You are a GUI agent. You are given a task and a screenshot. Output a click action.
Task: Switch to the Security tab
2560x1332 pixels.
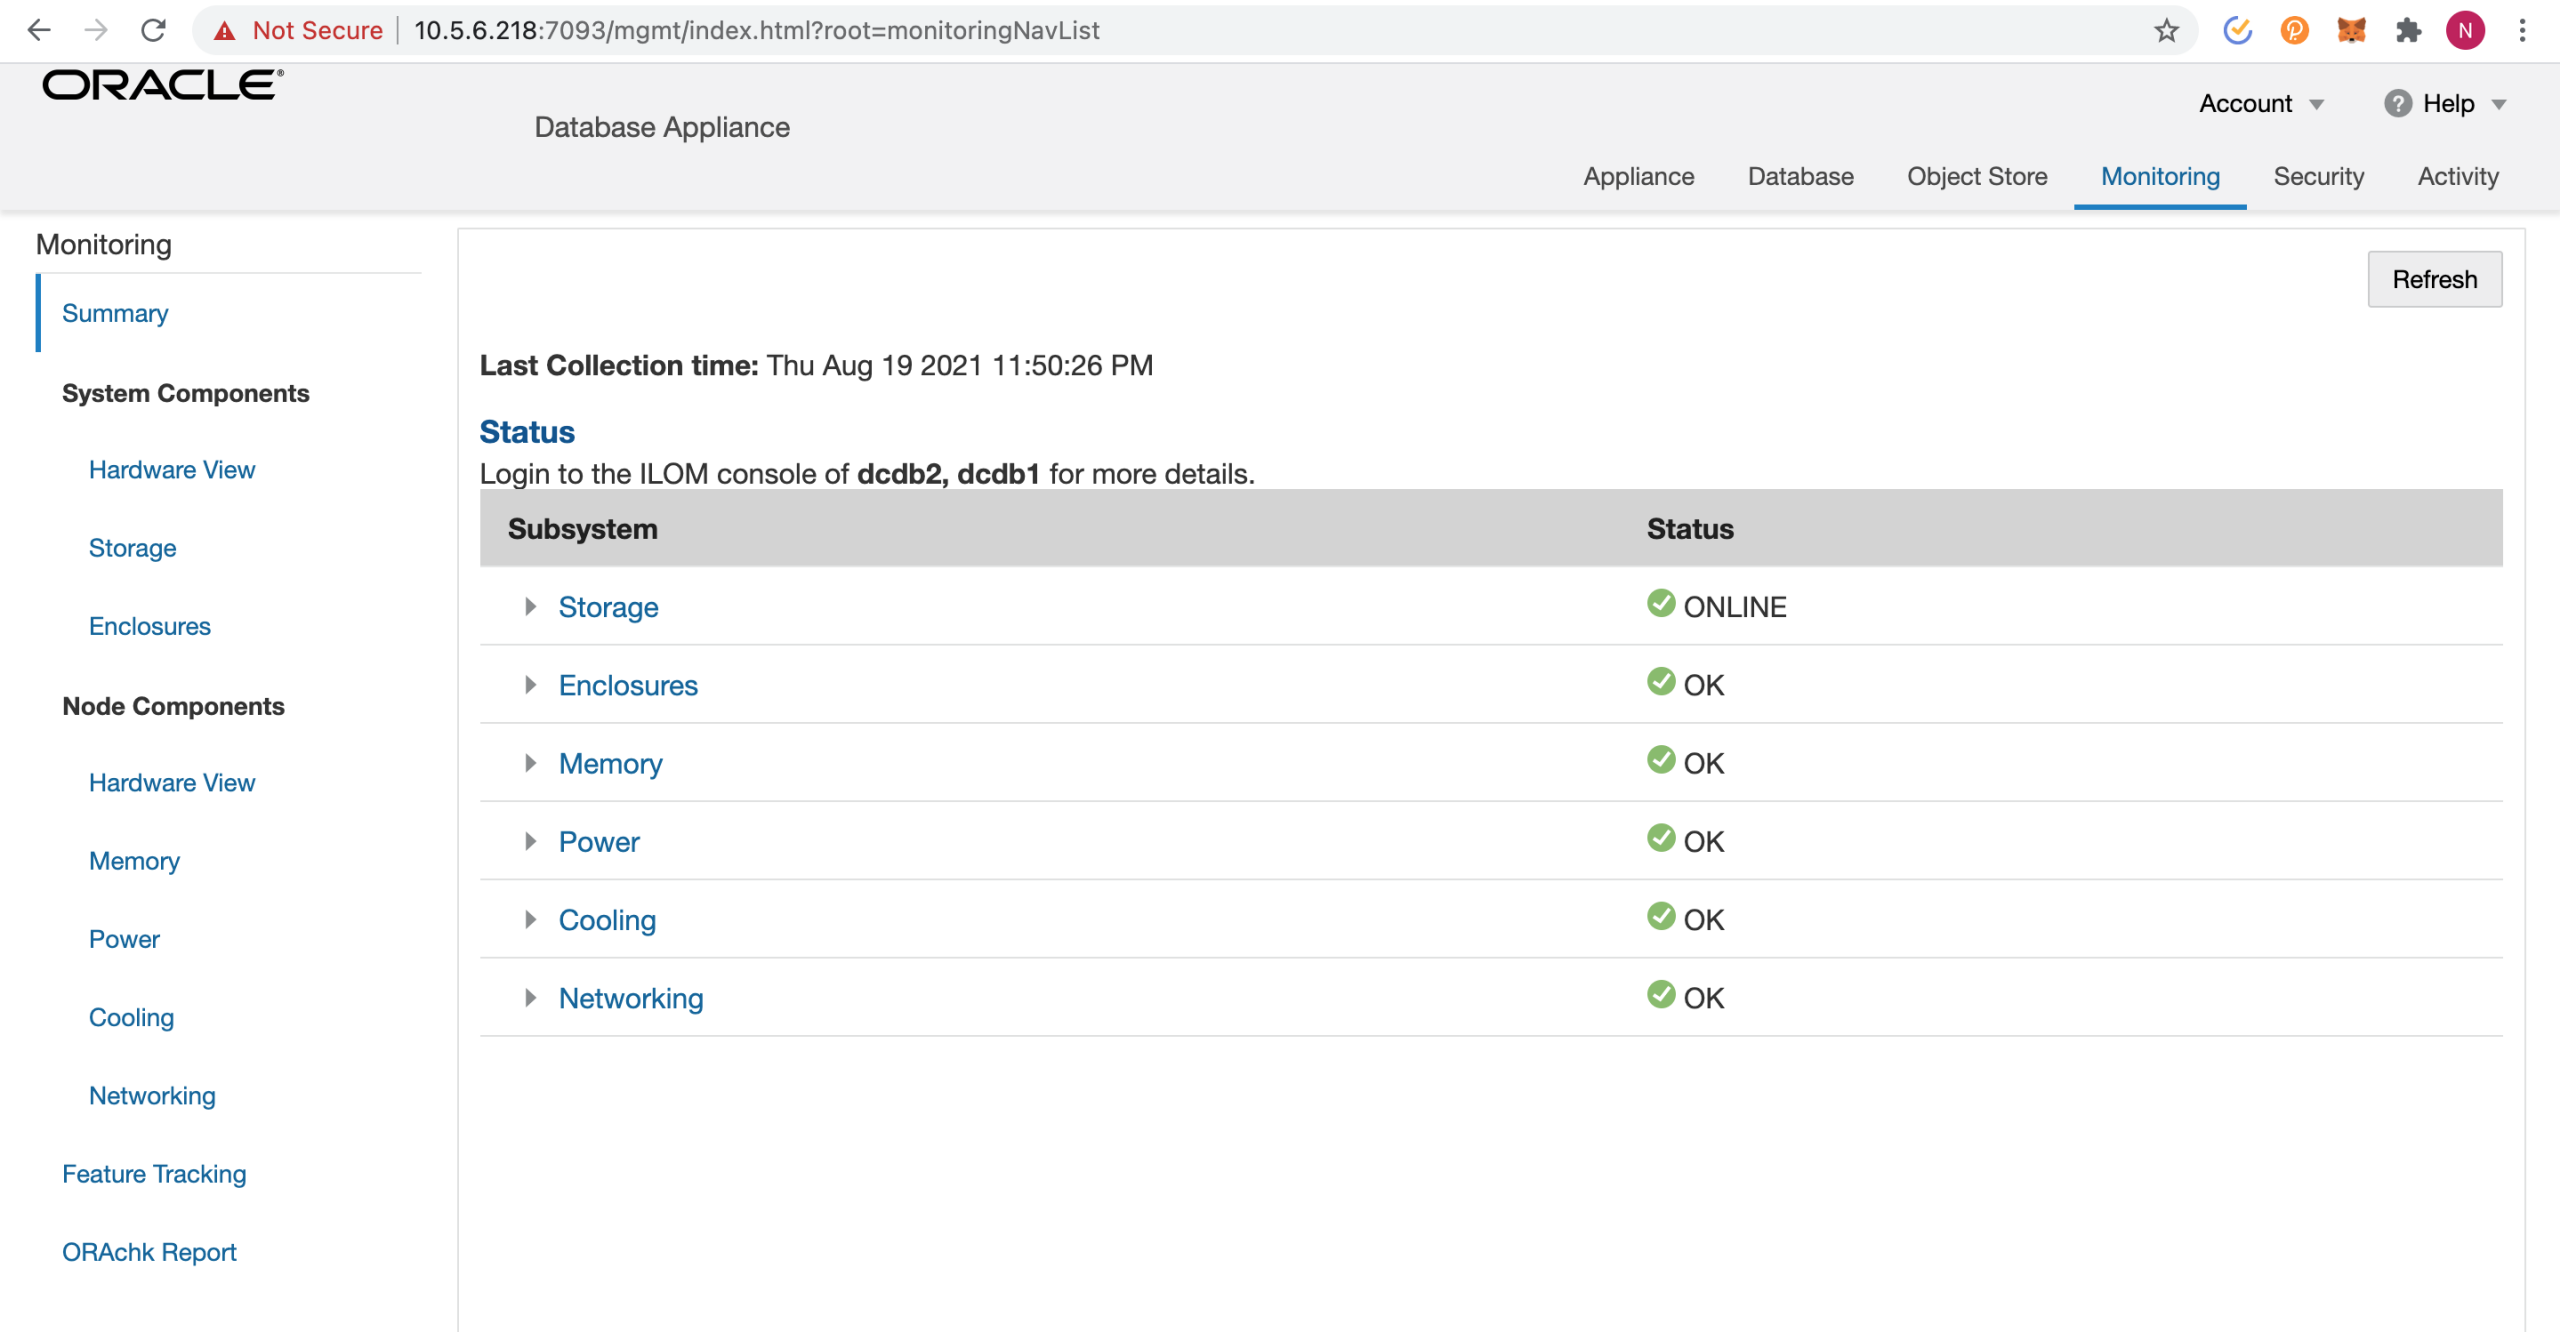click(x=2318, y=176)
